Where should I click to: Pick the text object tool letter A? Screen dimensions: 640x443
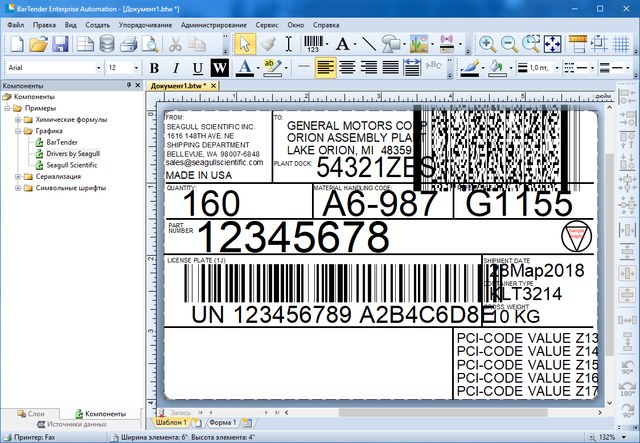(x=342, y=44)
